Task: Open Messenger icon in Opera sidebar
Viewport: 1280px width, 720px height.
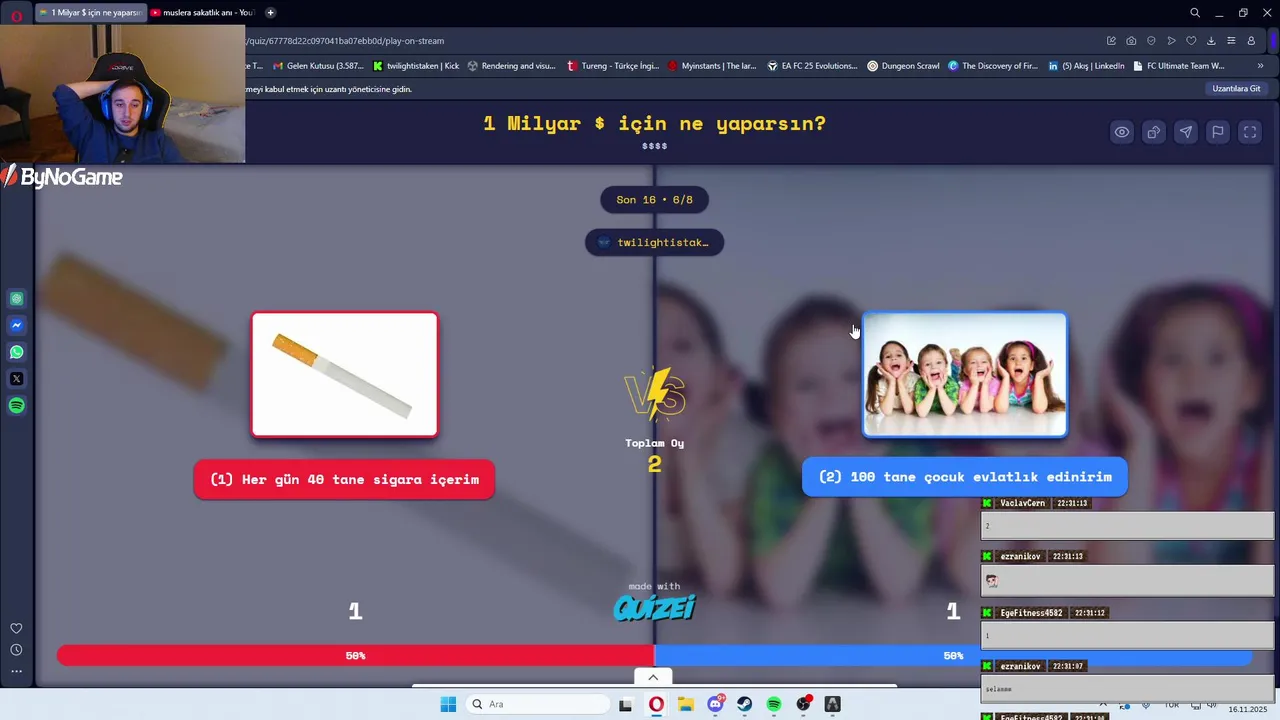Action: tap(16, 325)
